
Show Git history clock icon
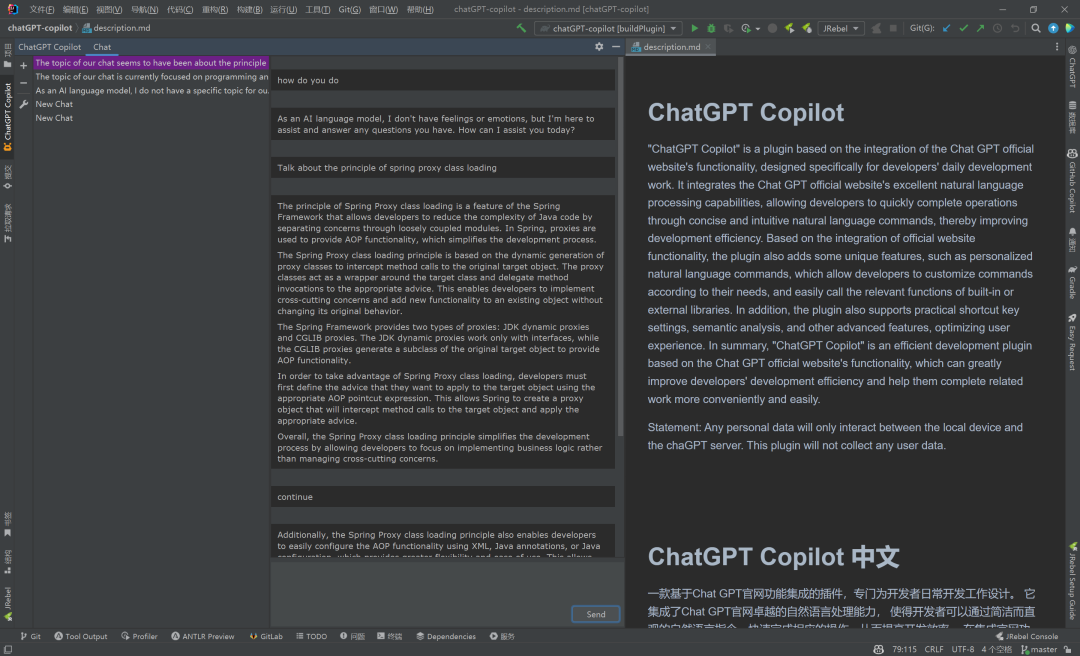(x=997, y=28)
